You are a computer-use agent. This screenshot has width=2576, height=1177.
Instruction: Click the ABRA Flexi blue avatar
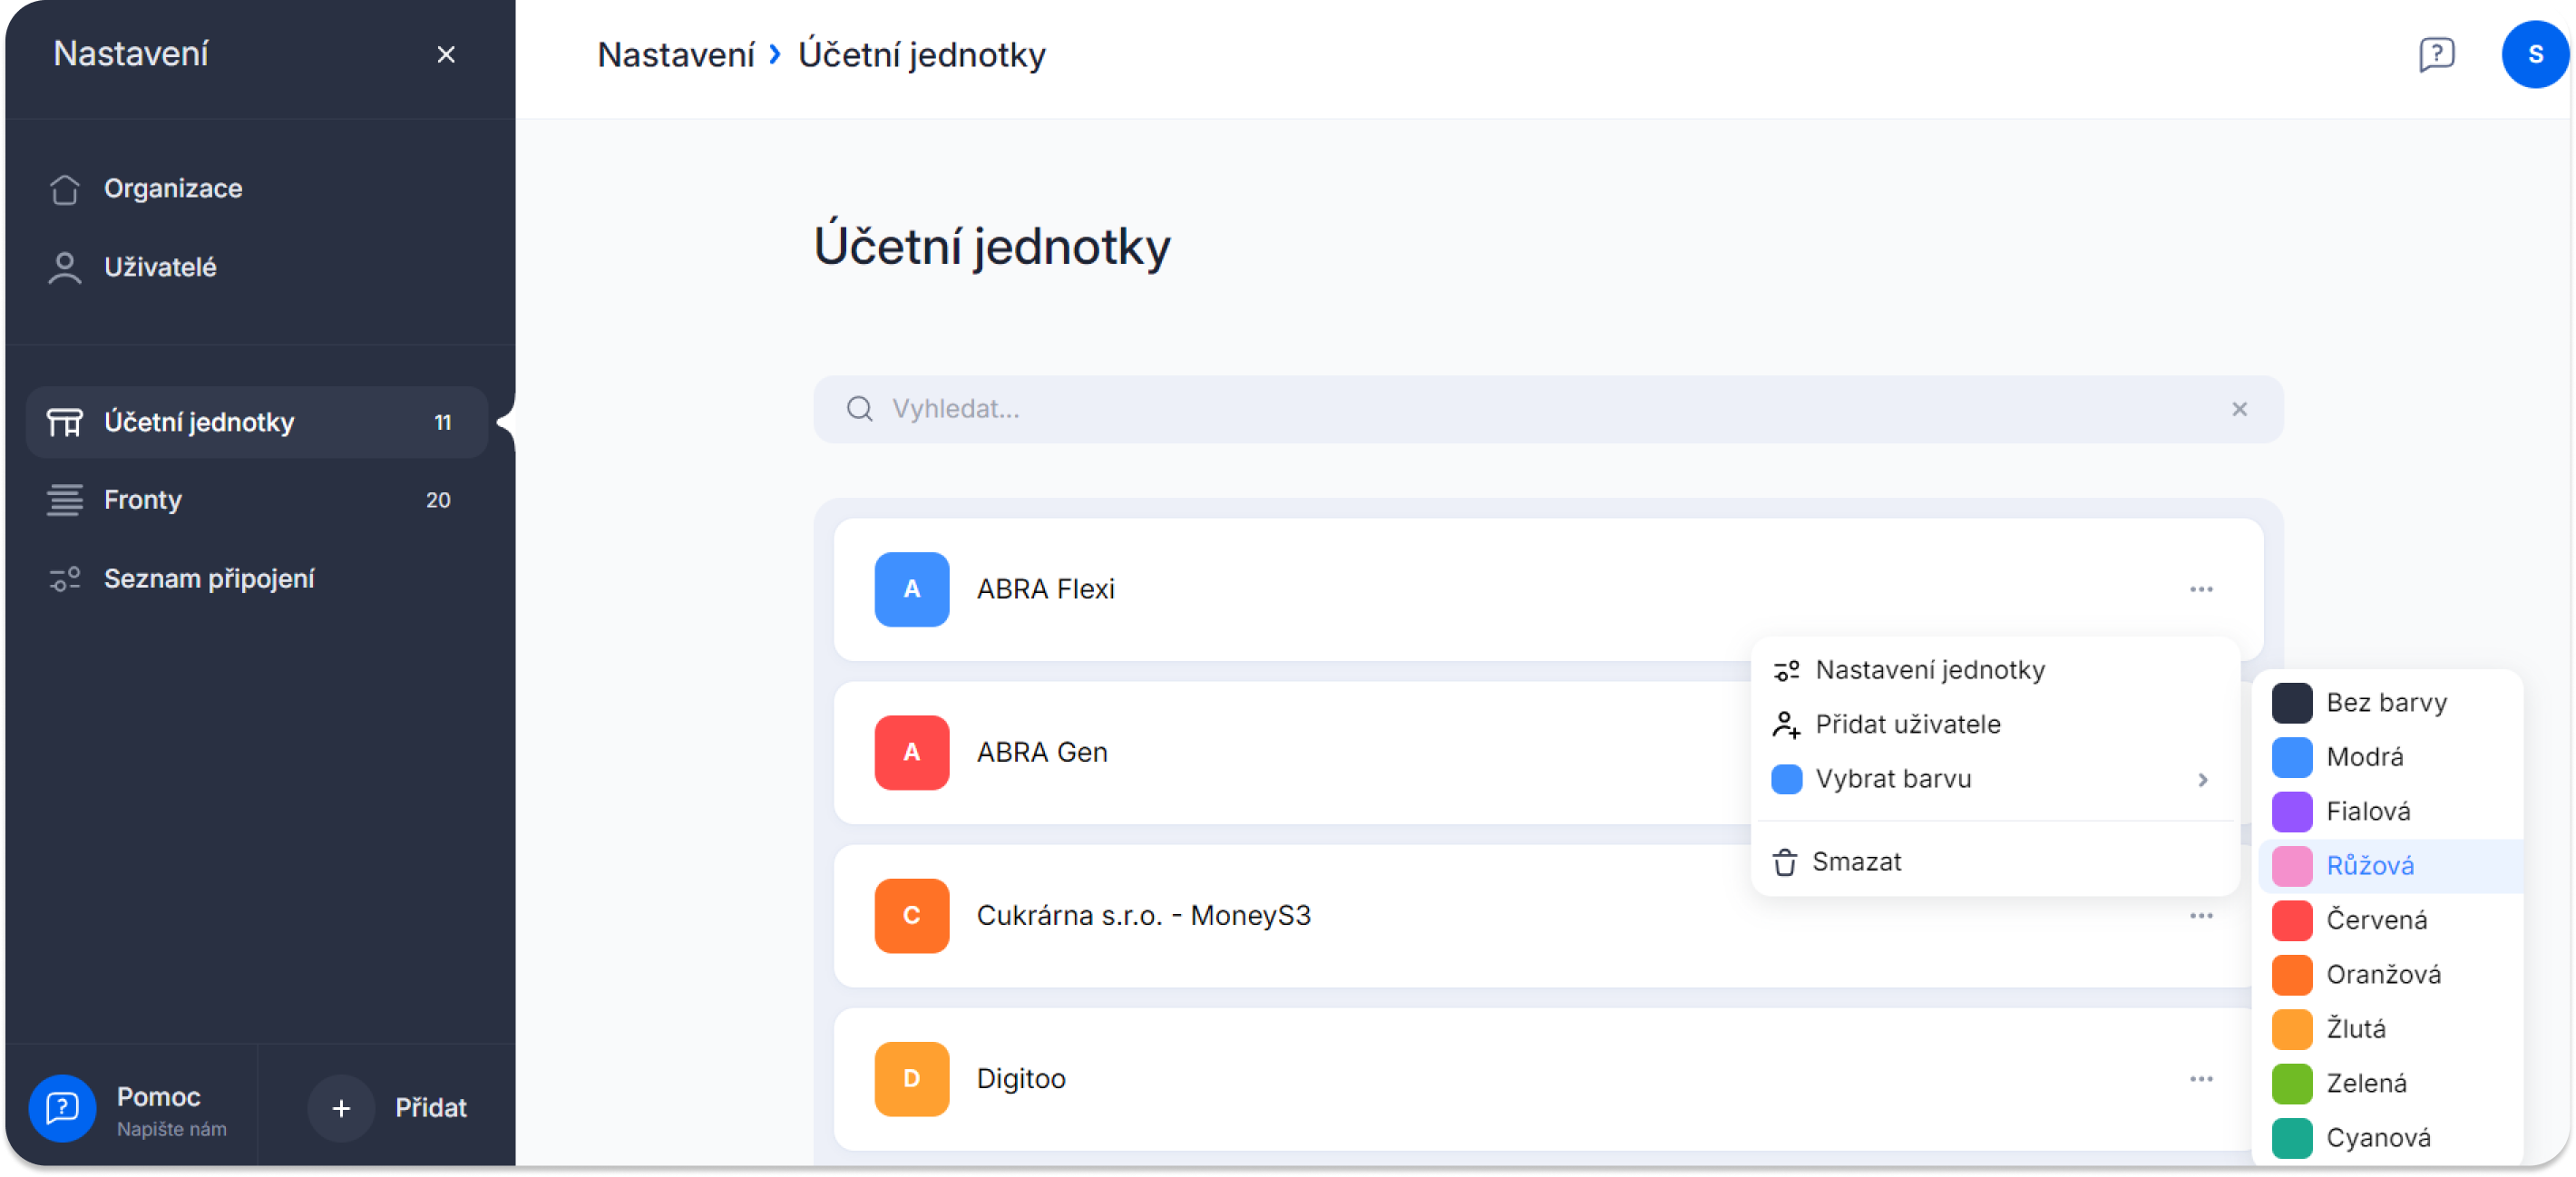pyautogui.click(x=912, y=589)
